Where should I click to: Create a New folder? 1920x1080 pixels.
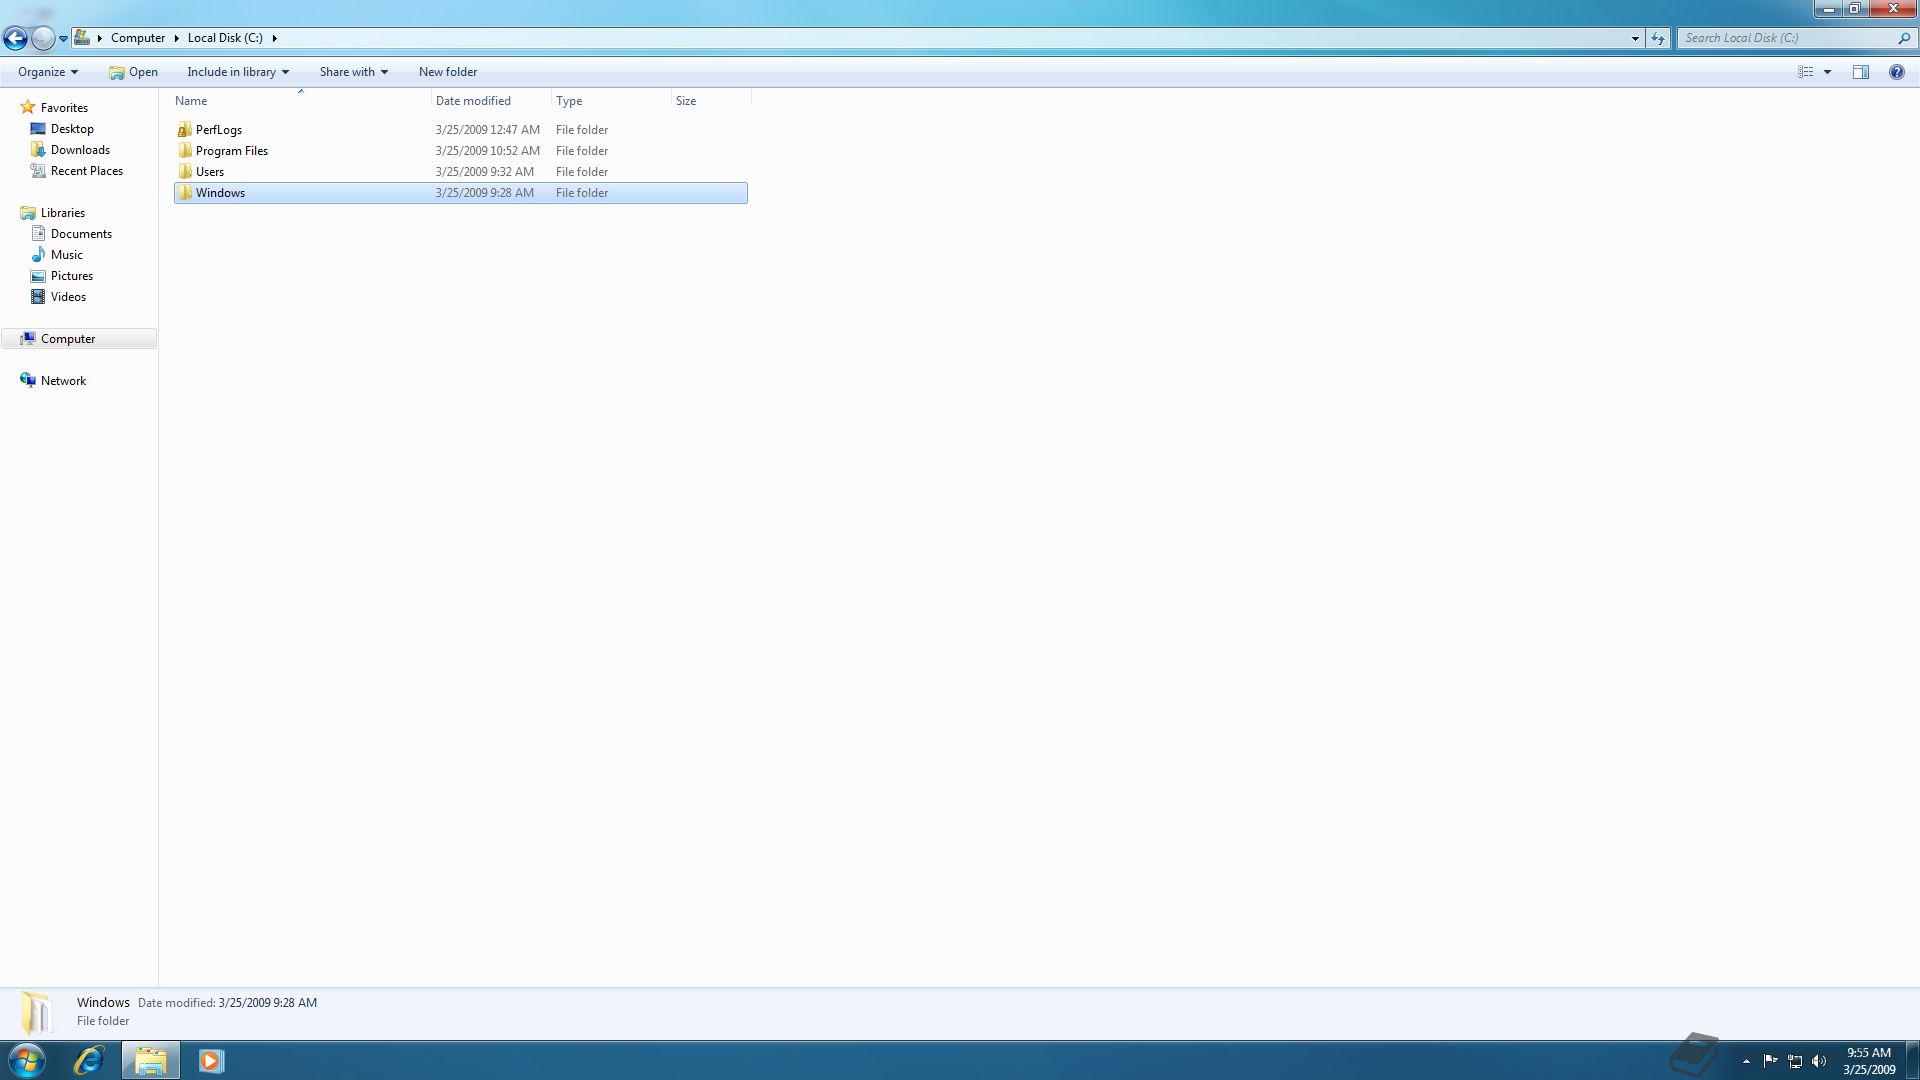[x=448, y=72]
